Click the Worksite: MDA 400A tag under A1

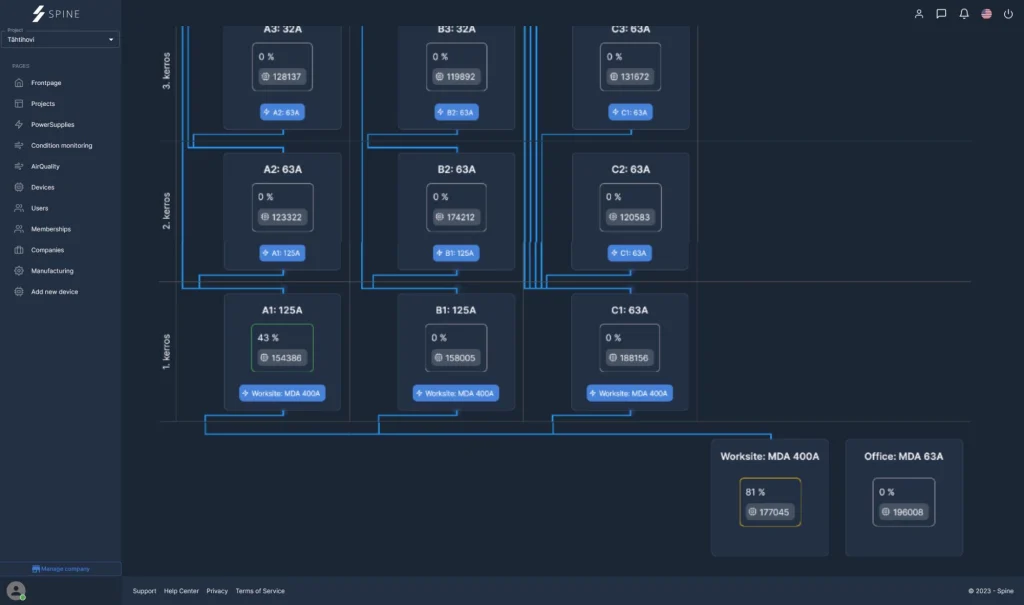(282, 393)
